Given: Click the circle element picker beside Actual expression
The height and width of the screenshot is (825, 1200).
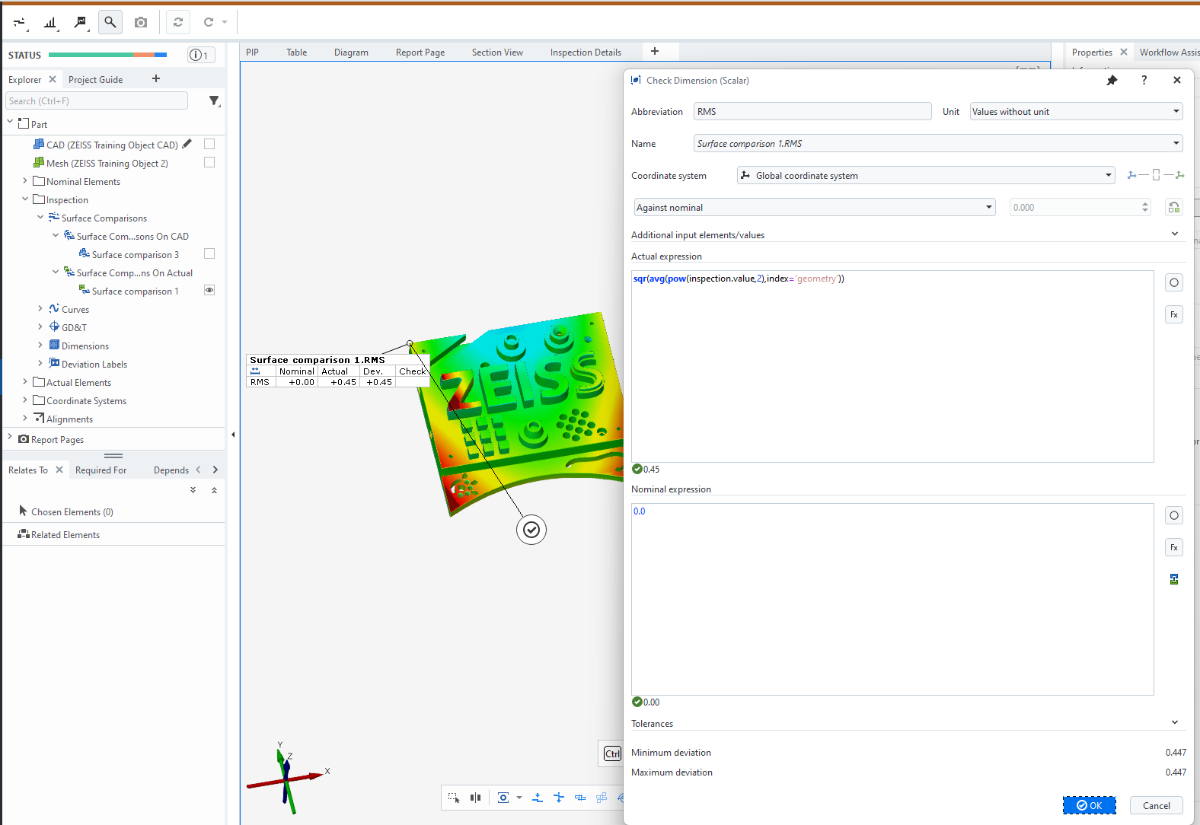Looking at the screenshot, I should click(x=1174, y=283).
